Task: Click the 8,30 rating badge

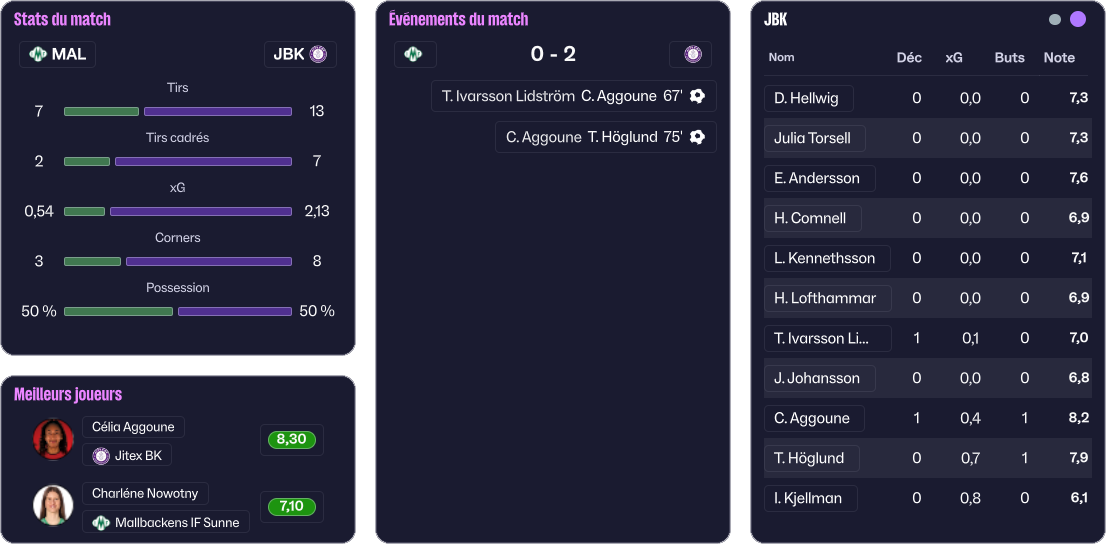Action: point(291,440)
